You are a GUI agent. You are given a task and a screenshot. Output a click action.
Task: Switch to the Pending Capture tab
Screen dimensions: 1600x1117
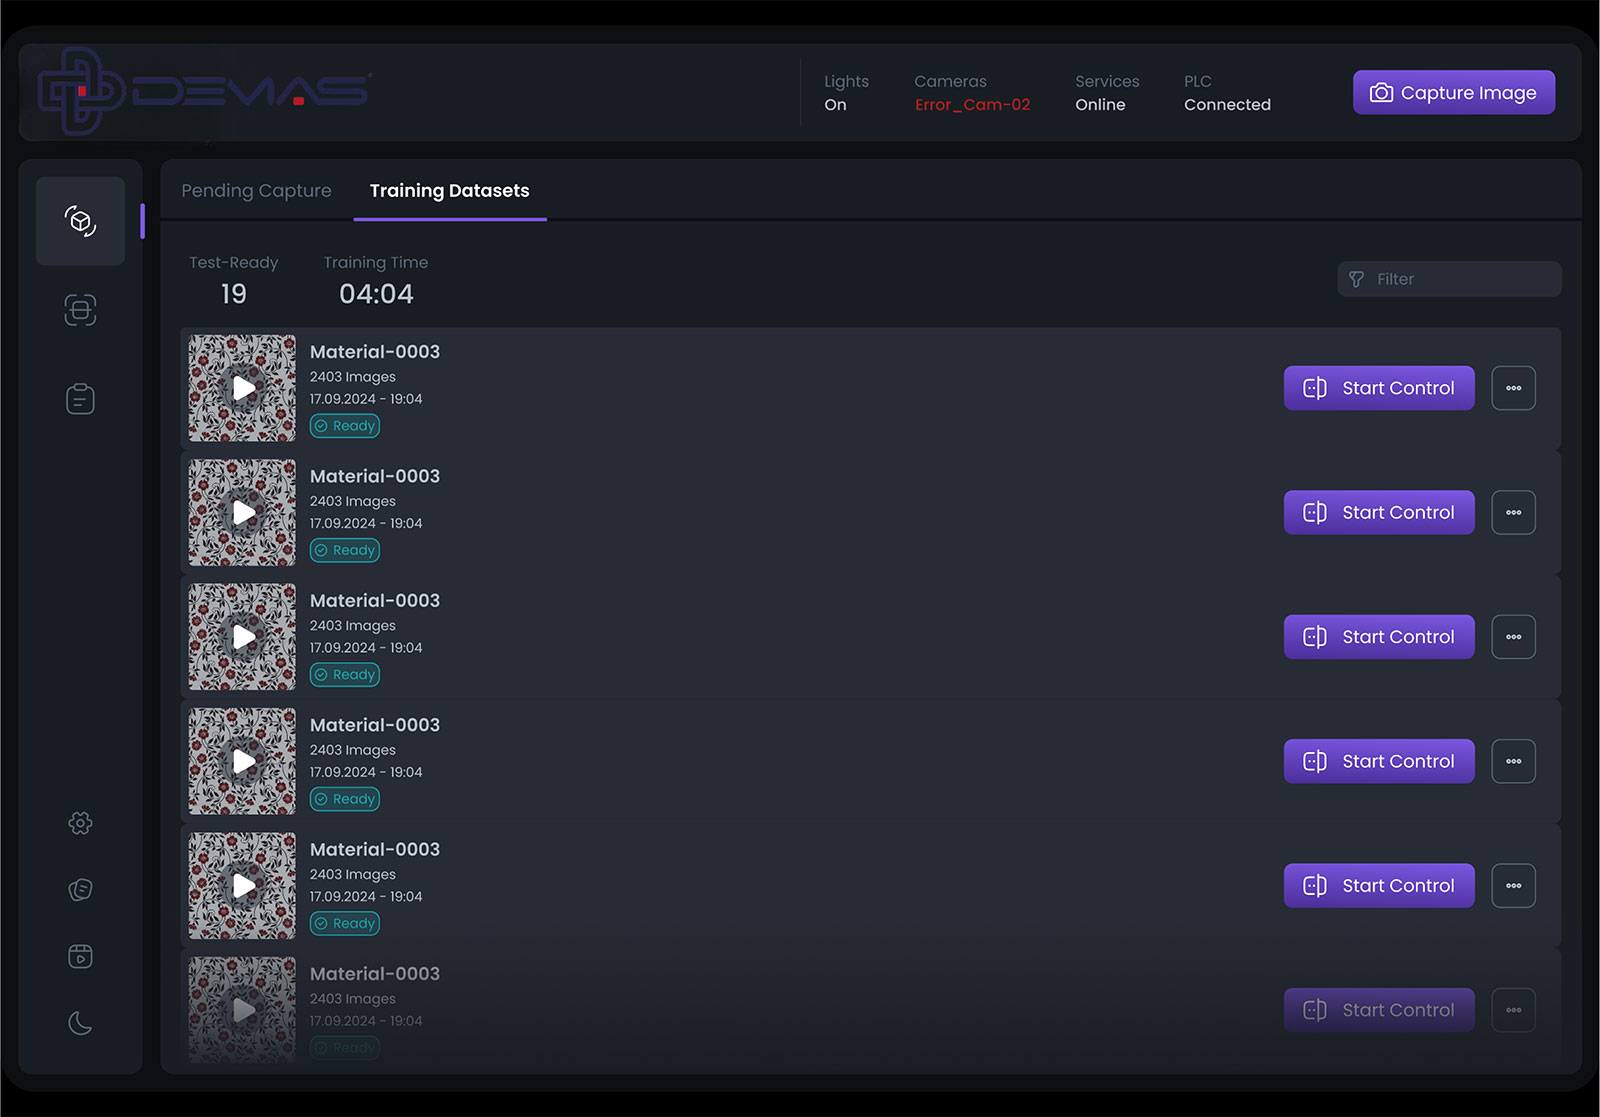coord(256,191)
